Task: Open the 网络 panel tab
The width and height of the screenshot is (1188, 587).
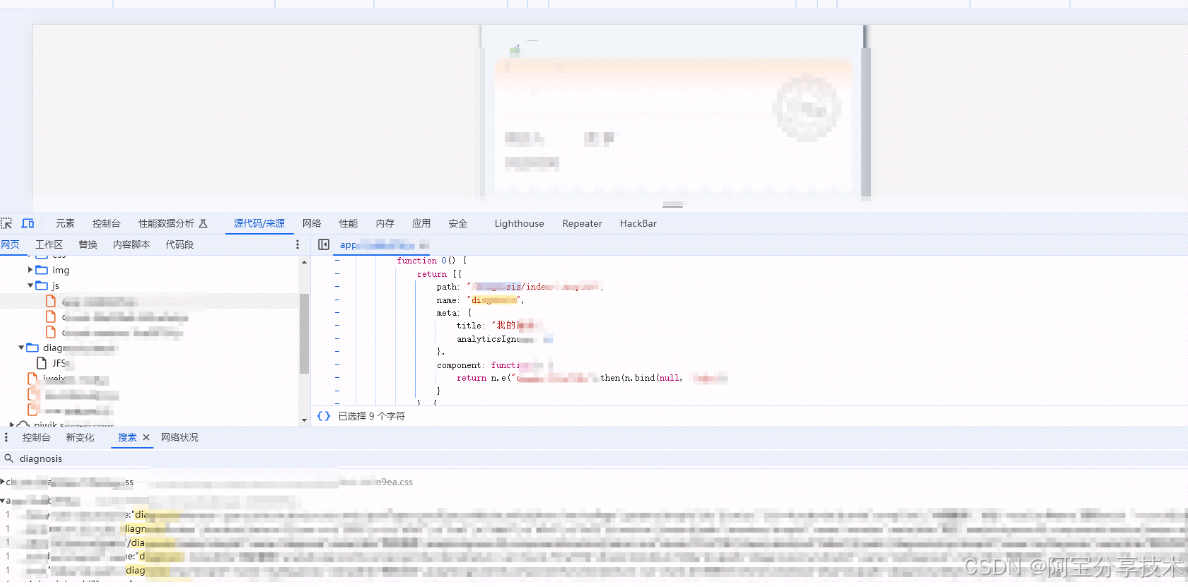Action: 311,223
